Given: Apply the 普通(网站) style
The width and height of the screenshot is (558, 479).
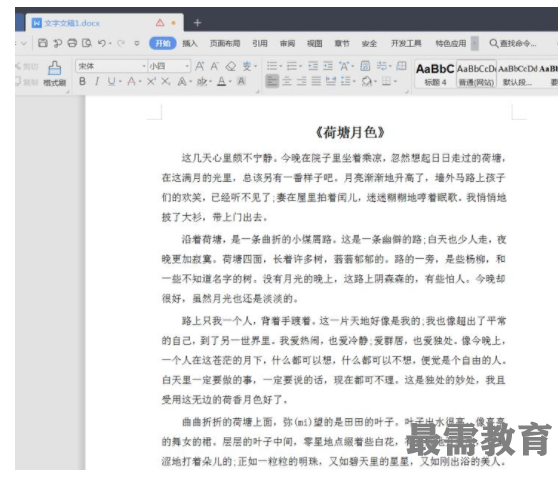Looking at the screenshot, I should [x=476, y=74].
